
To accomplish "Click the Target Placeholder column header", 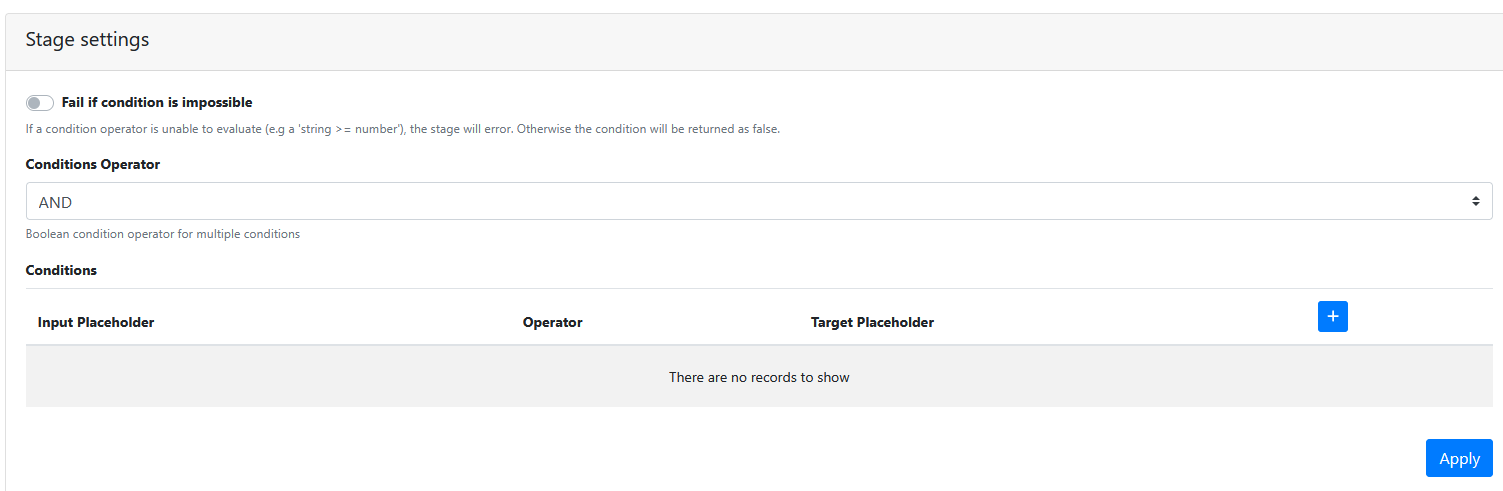I will pyautogui.click(x=872, y=323).
